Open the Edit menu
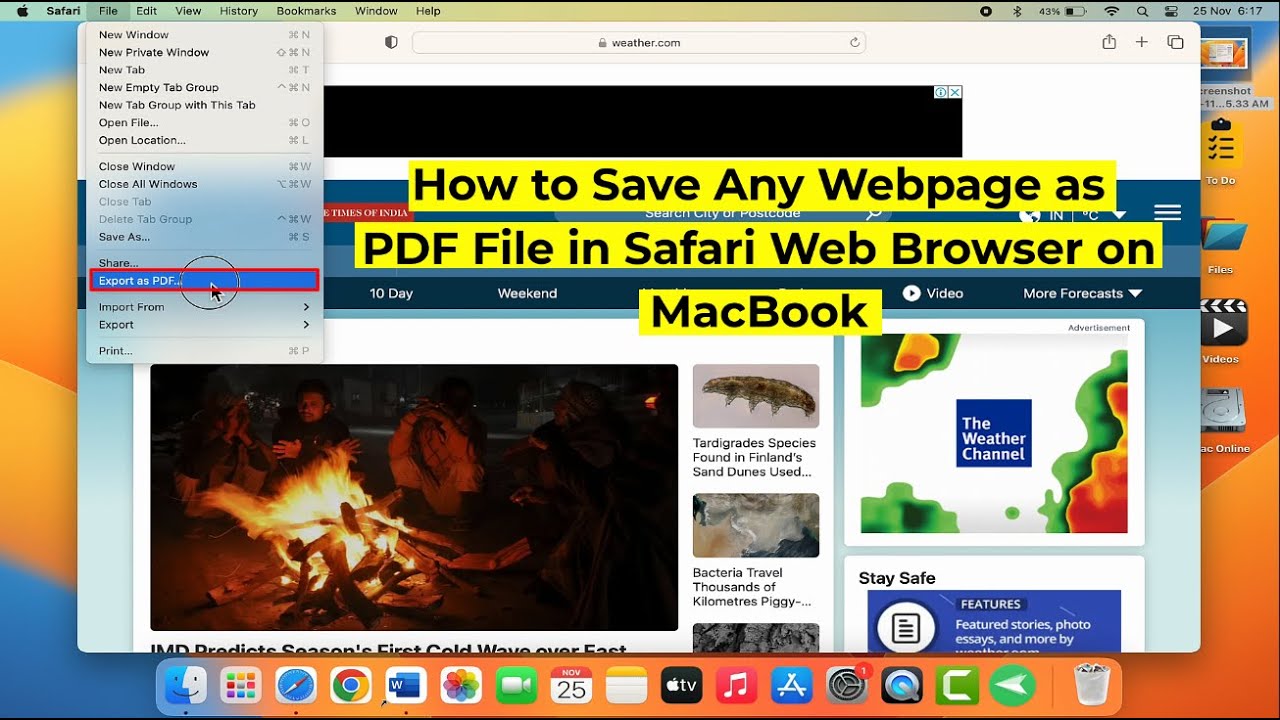The image size is (1280, 720). pyautogui.click(x=147, y=11)
